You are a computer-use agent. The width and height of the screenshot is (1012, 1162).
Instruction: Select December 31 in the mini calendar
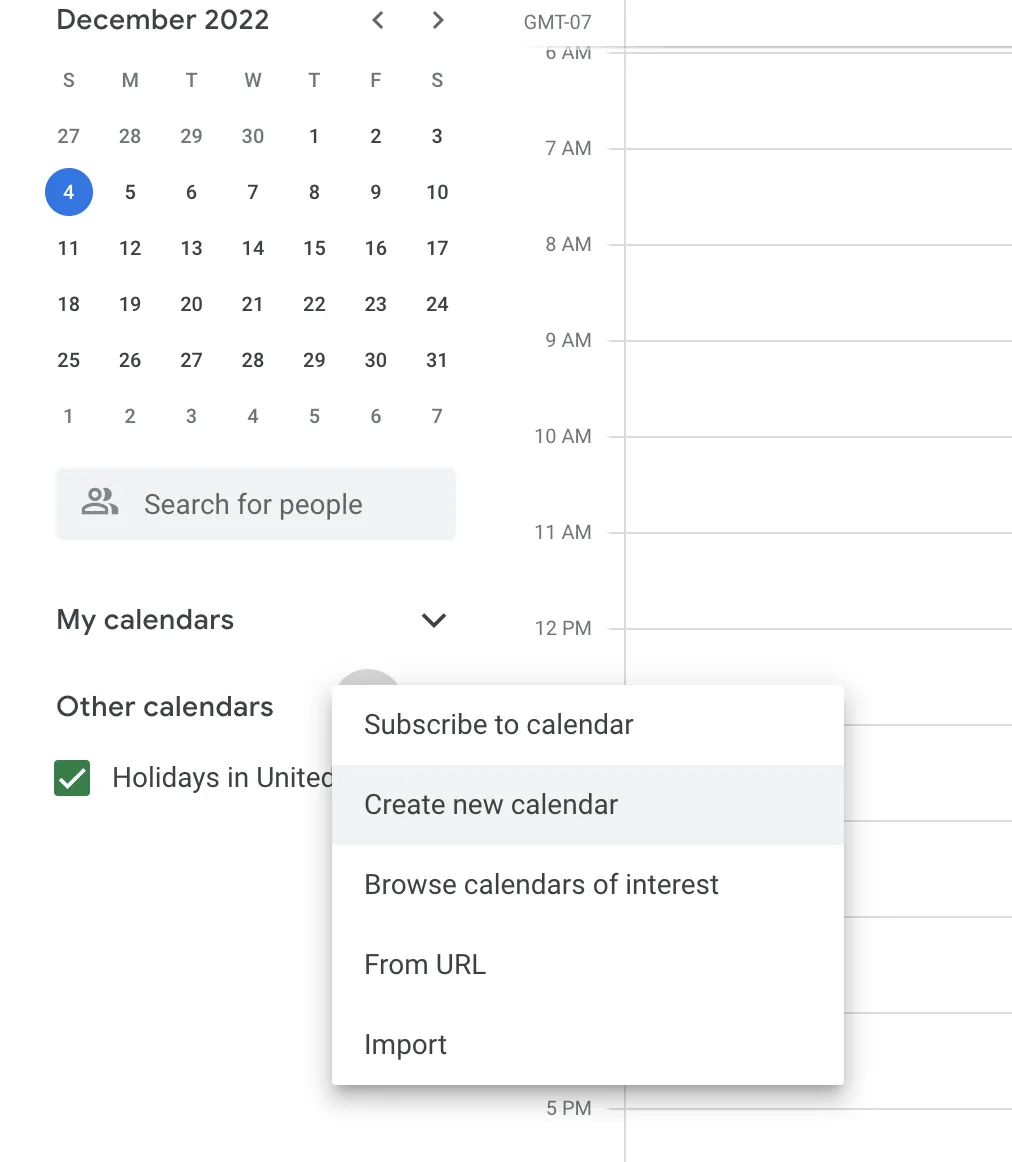437,360
